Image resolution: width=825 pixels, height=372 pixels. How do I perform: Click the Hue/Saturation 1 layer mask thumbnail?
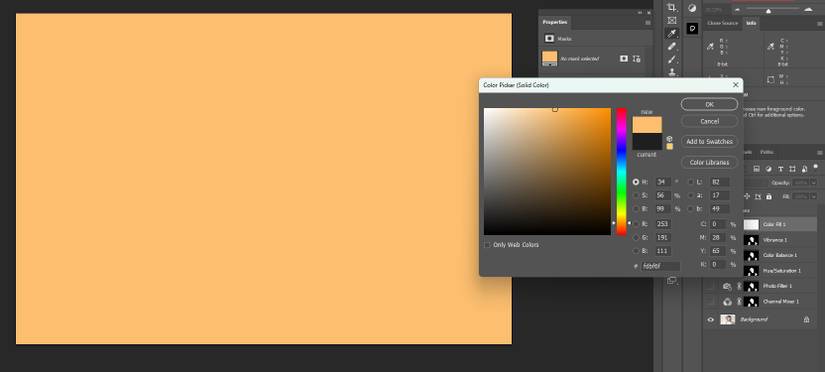click(751, 270)
